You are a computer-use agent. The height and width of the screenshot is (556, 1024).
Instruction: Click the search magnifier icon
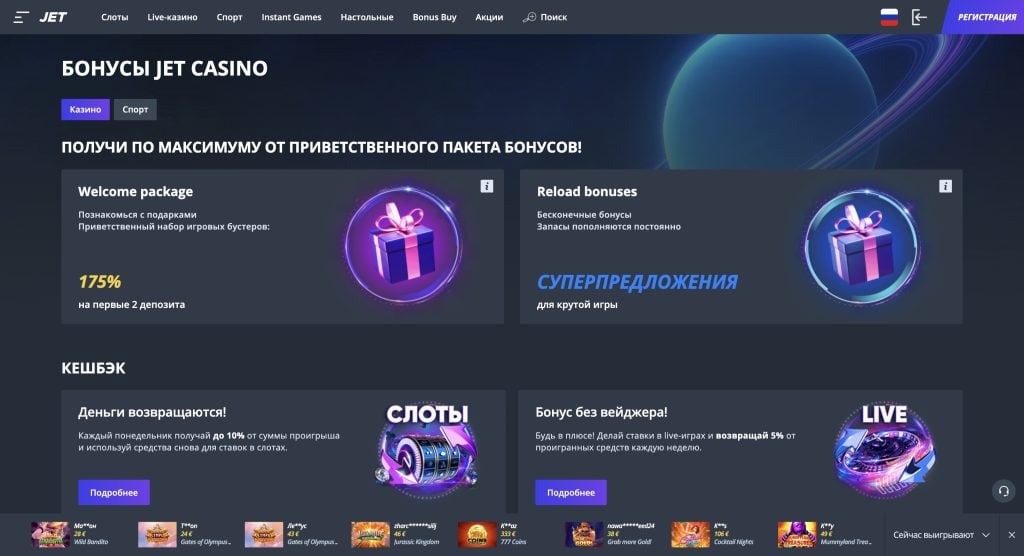pyautogui.click(x=529, y=17)
